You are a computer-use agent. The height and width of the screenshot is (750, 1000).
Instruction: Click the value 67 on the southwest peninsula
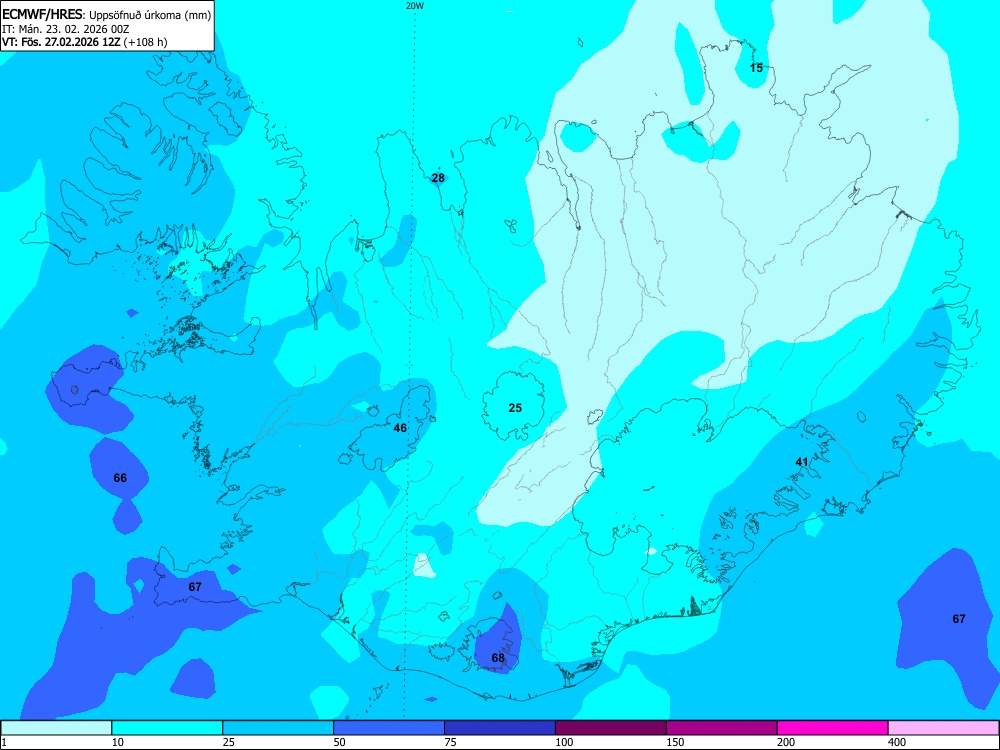195,587
